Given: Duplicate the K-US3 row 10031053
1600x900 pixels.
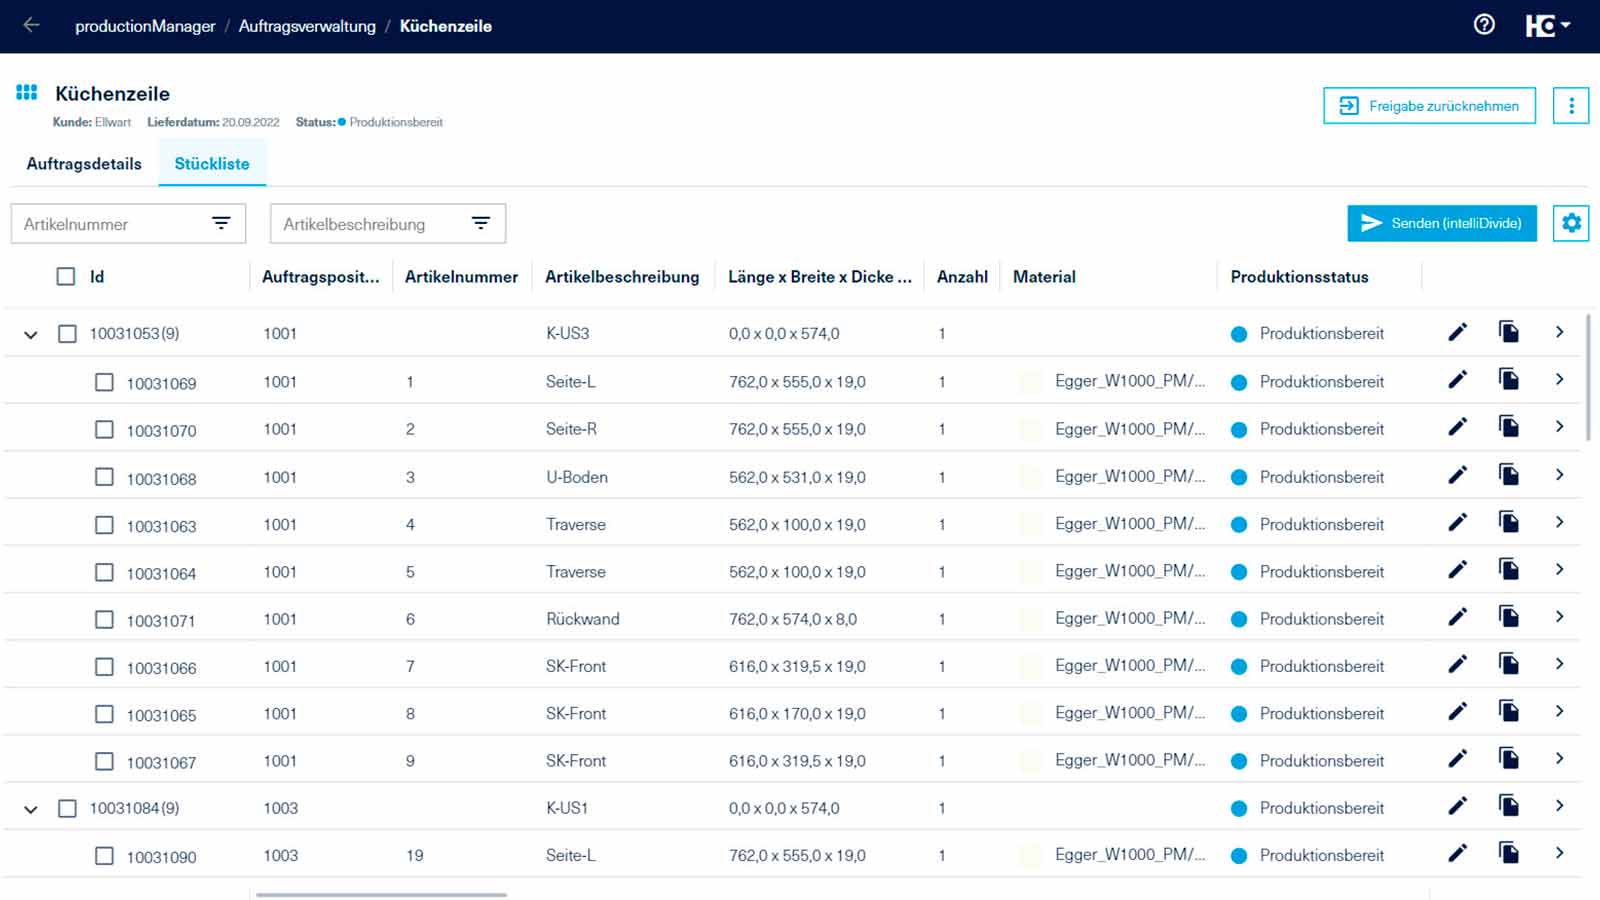Looking at the screenshot, I should pos(1508,332).
